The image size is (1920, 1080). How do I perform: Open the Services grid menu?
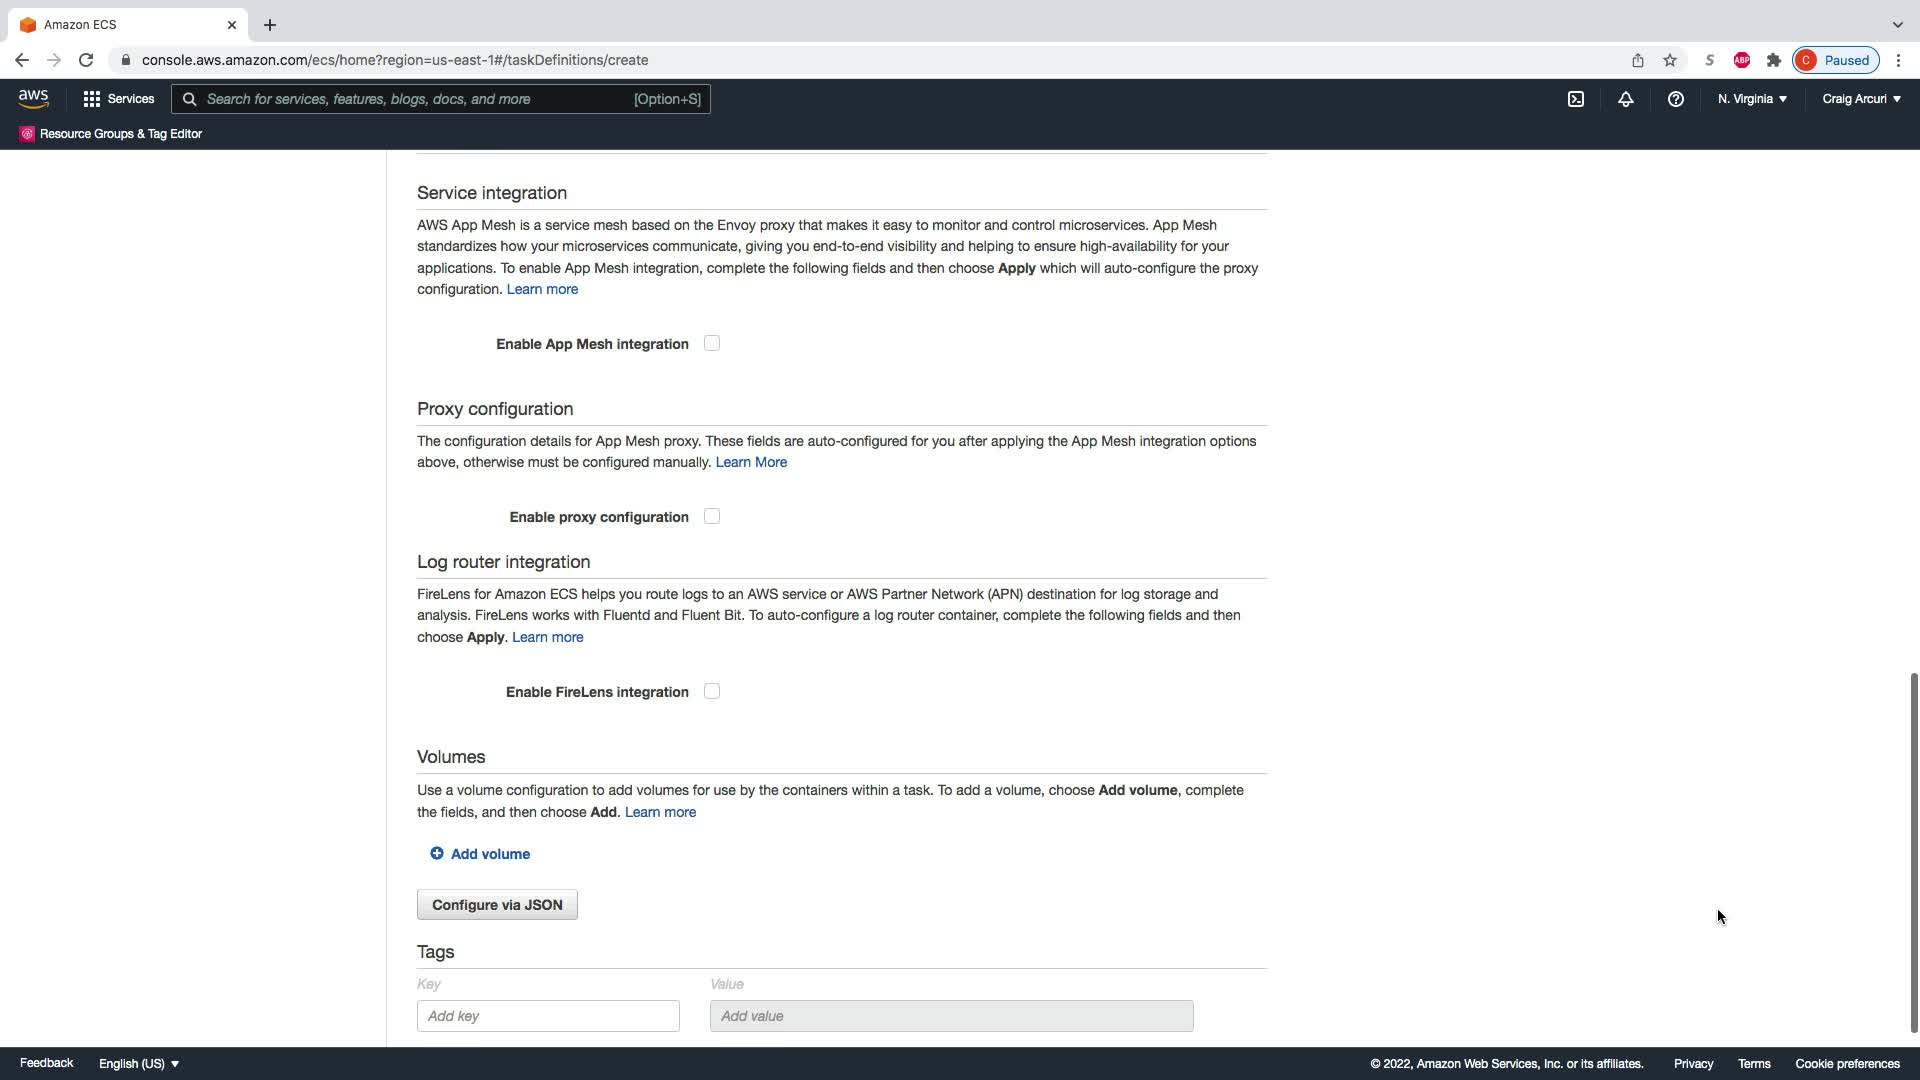[118, 99]
